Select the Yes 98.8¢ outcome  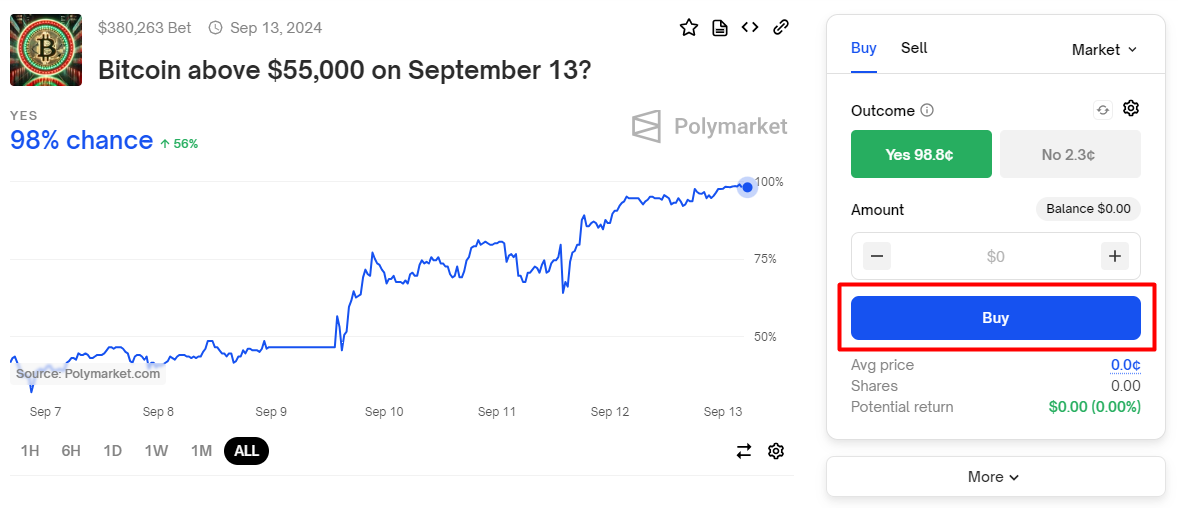pos(921,154)
